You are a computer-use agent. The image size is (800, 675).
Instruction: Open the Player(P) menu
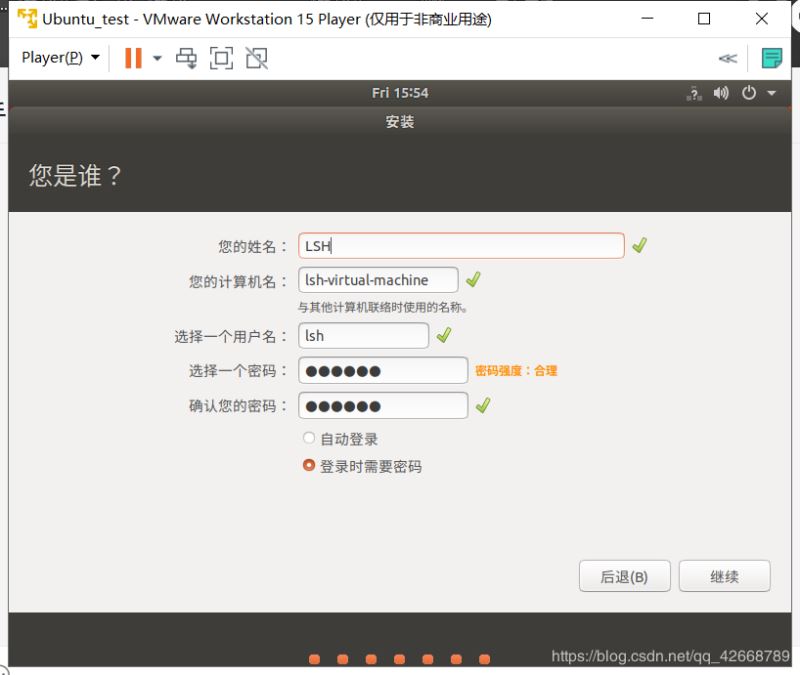pos(53,57)
